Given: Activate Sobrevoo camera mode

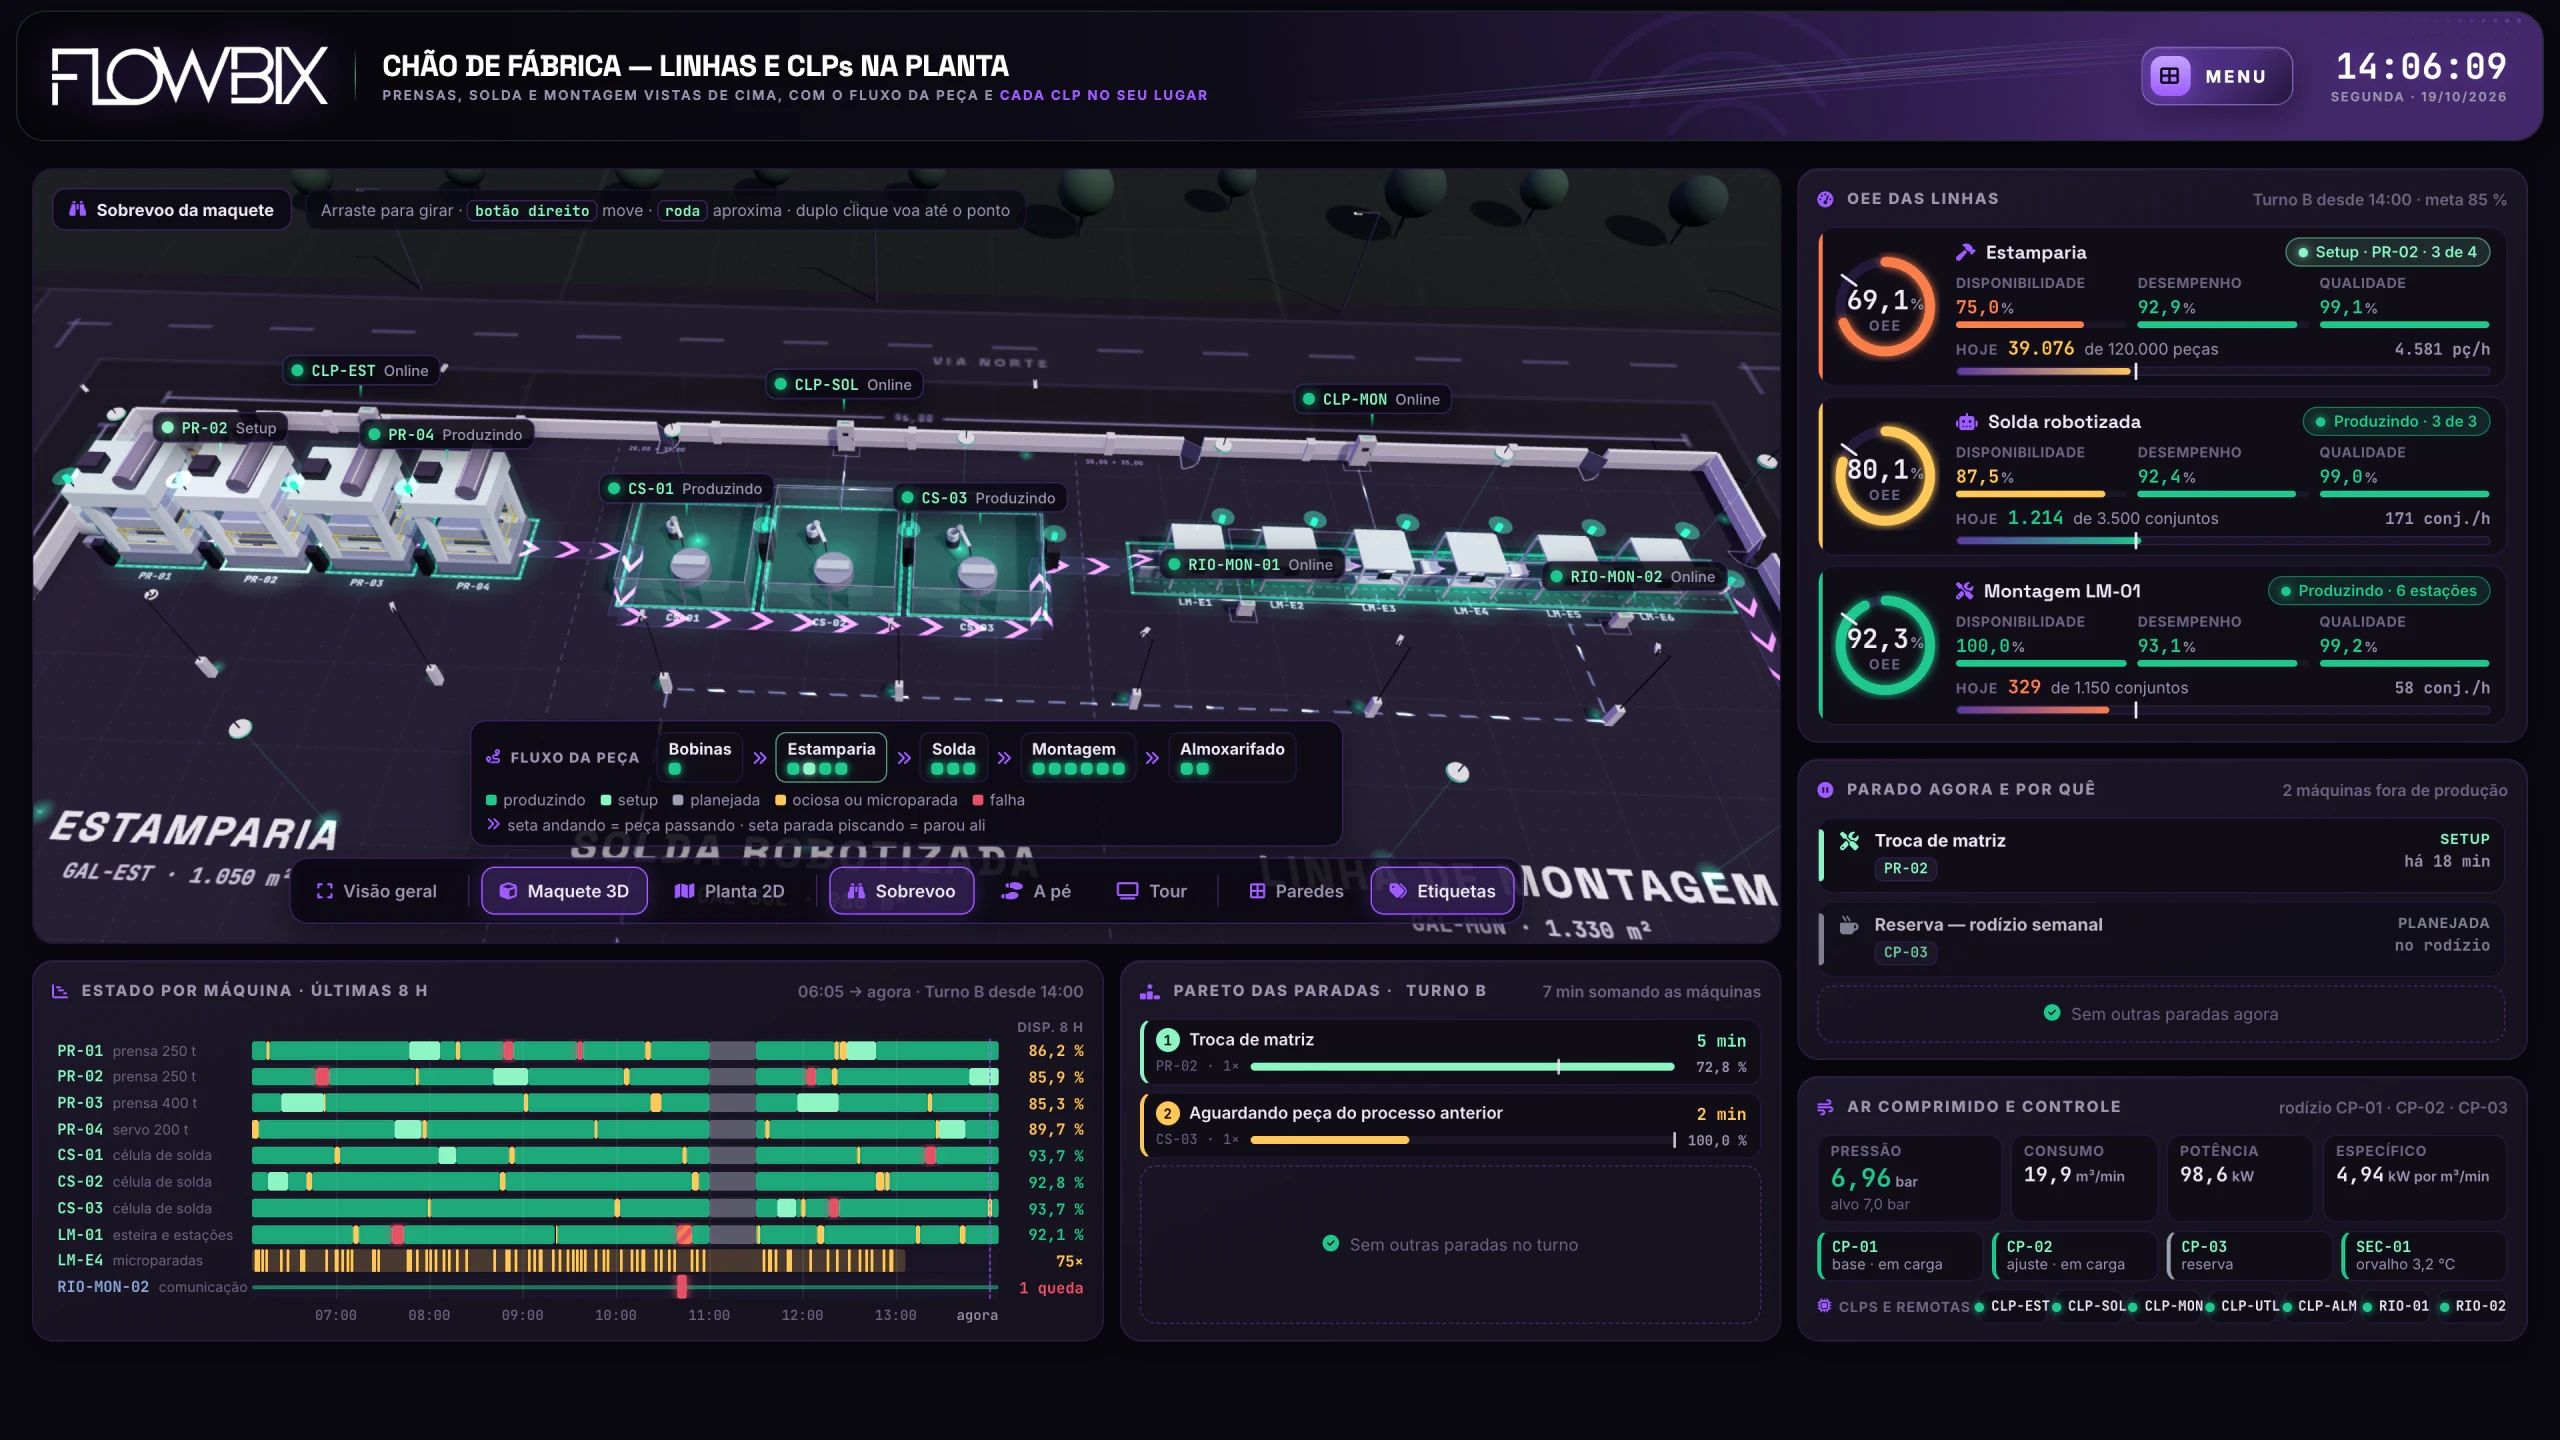Looking at the screenshot, I should click(x=901, y=891).
